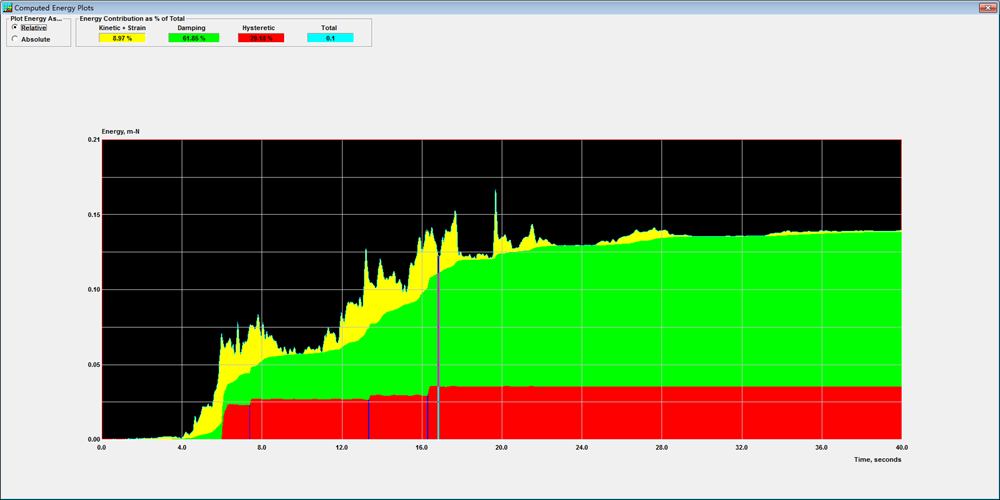Click the yellow Kinetic + Strain swatch
The width and height of the screenshot is (1000, 500).
click(122, 38)
